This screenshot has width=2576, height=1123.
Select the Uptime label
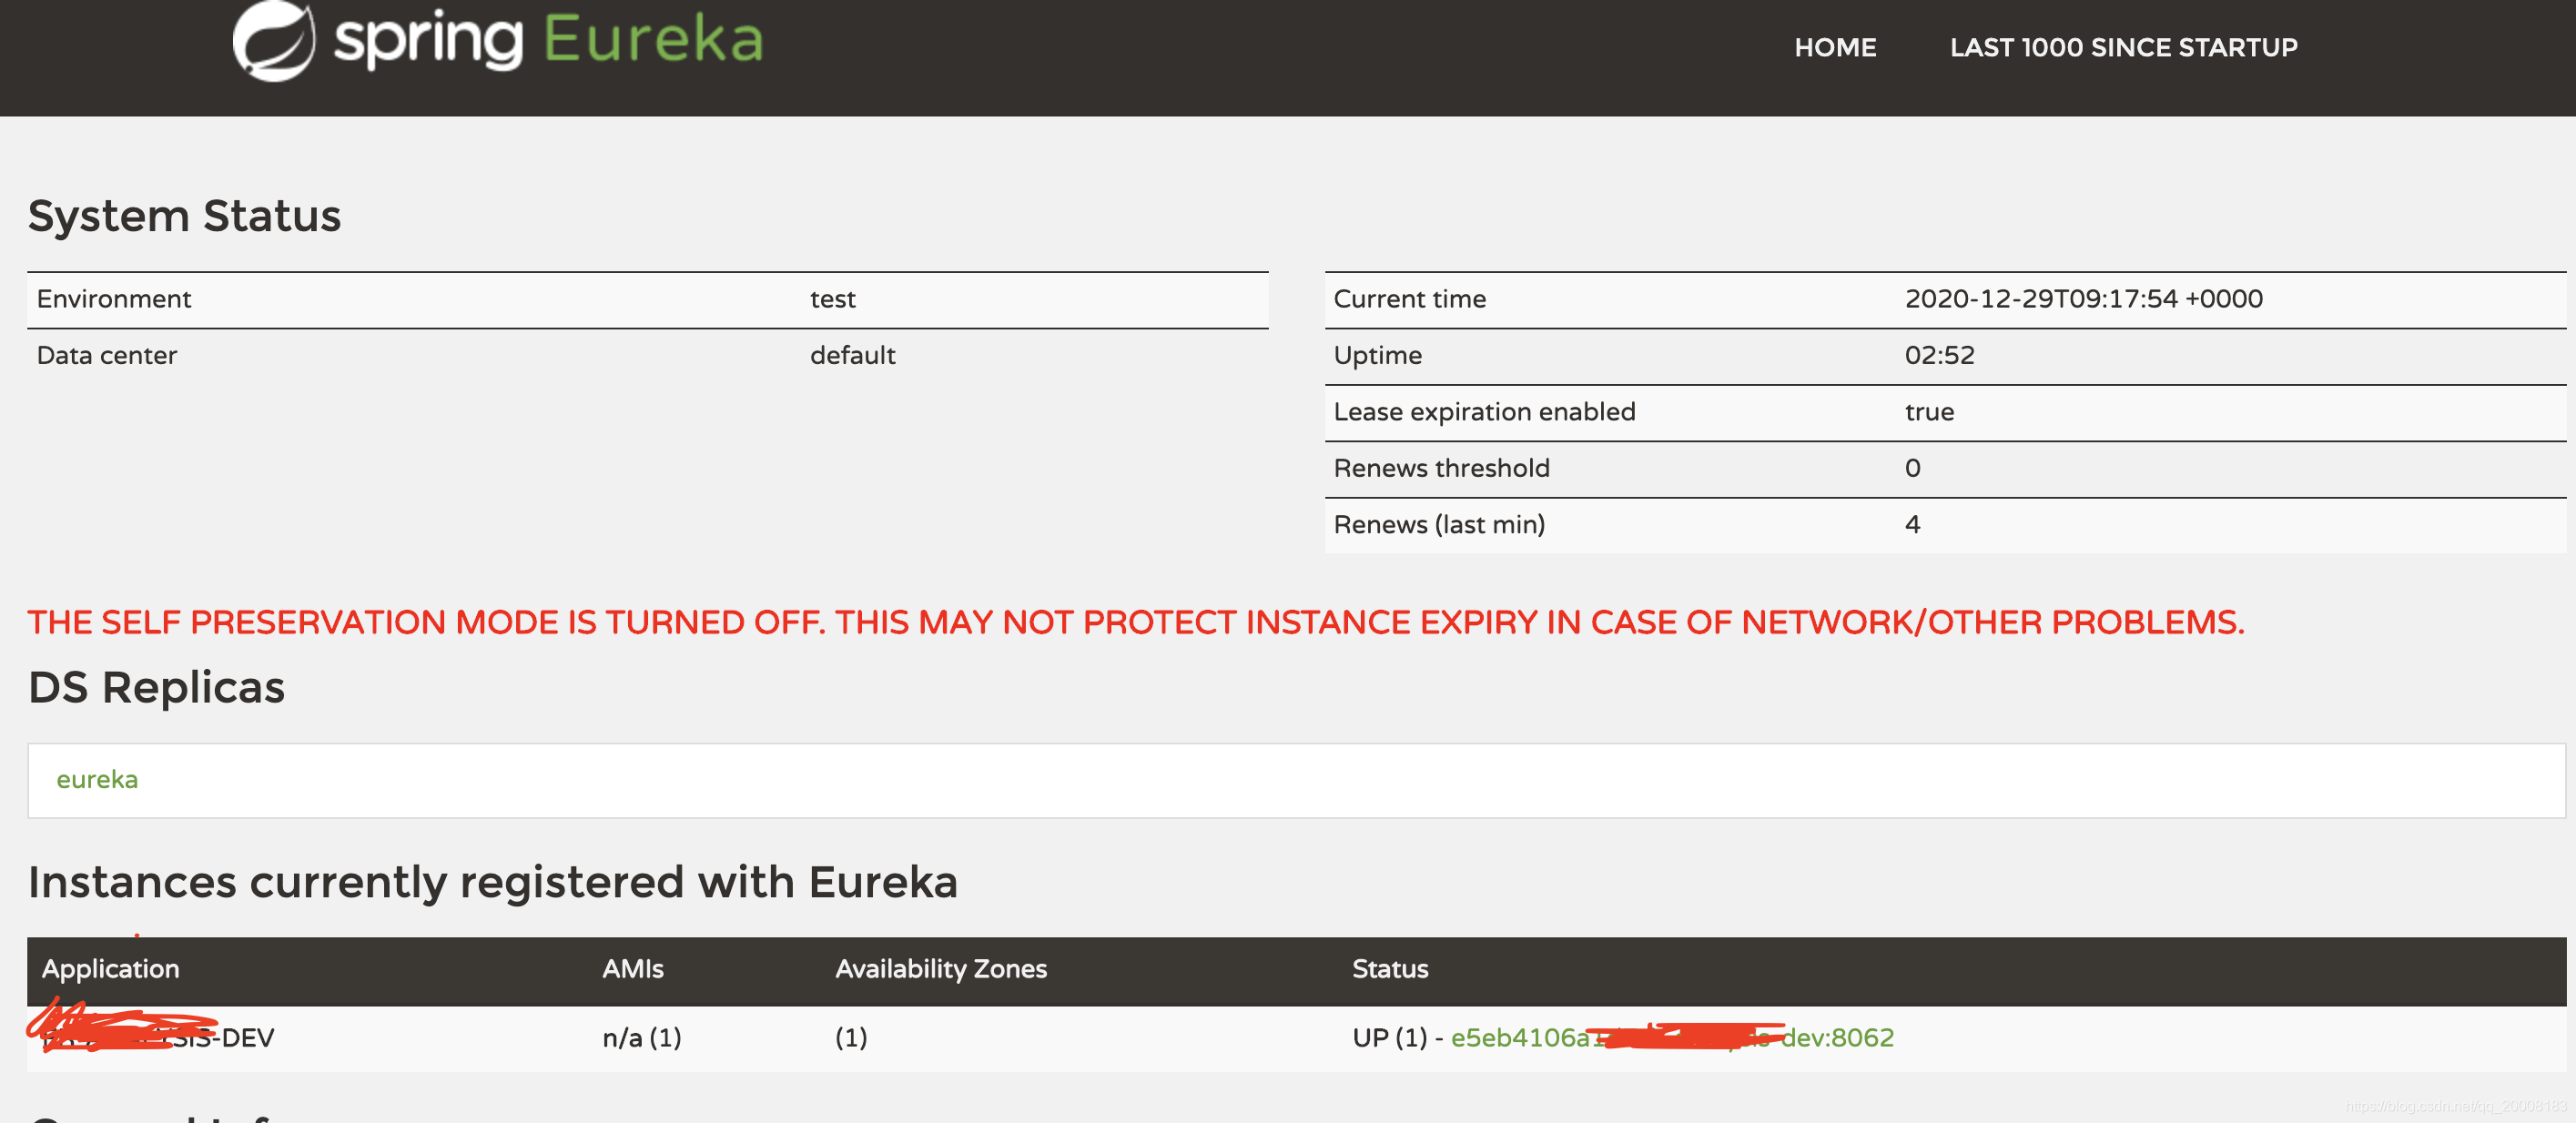click(1377, 355)
